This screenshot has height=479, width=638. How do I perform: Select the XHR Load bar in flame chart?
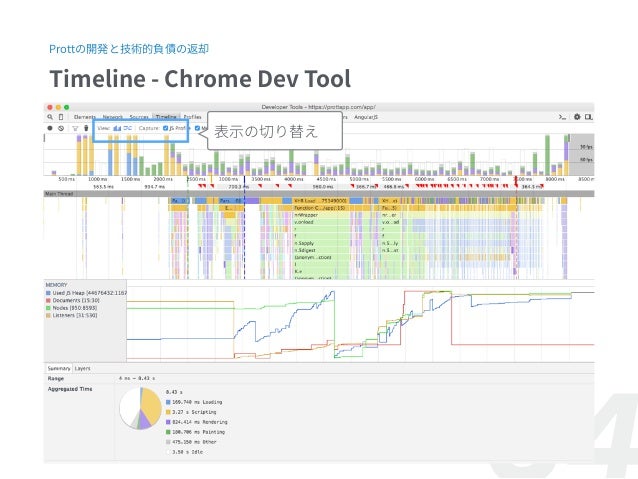tap(321, 201)
